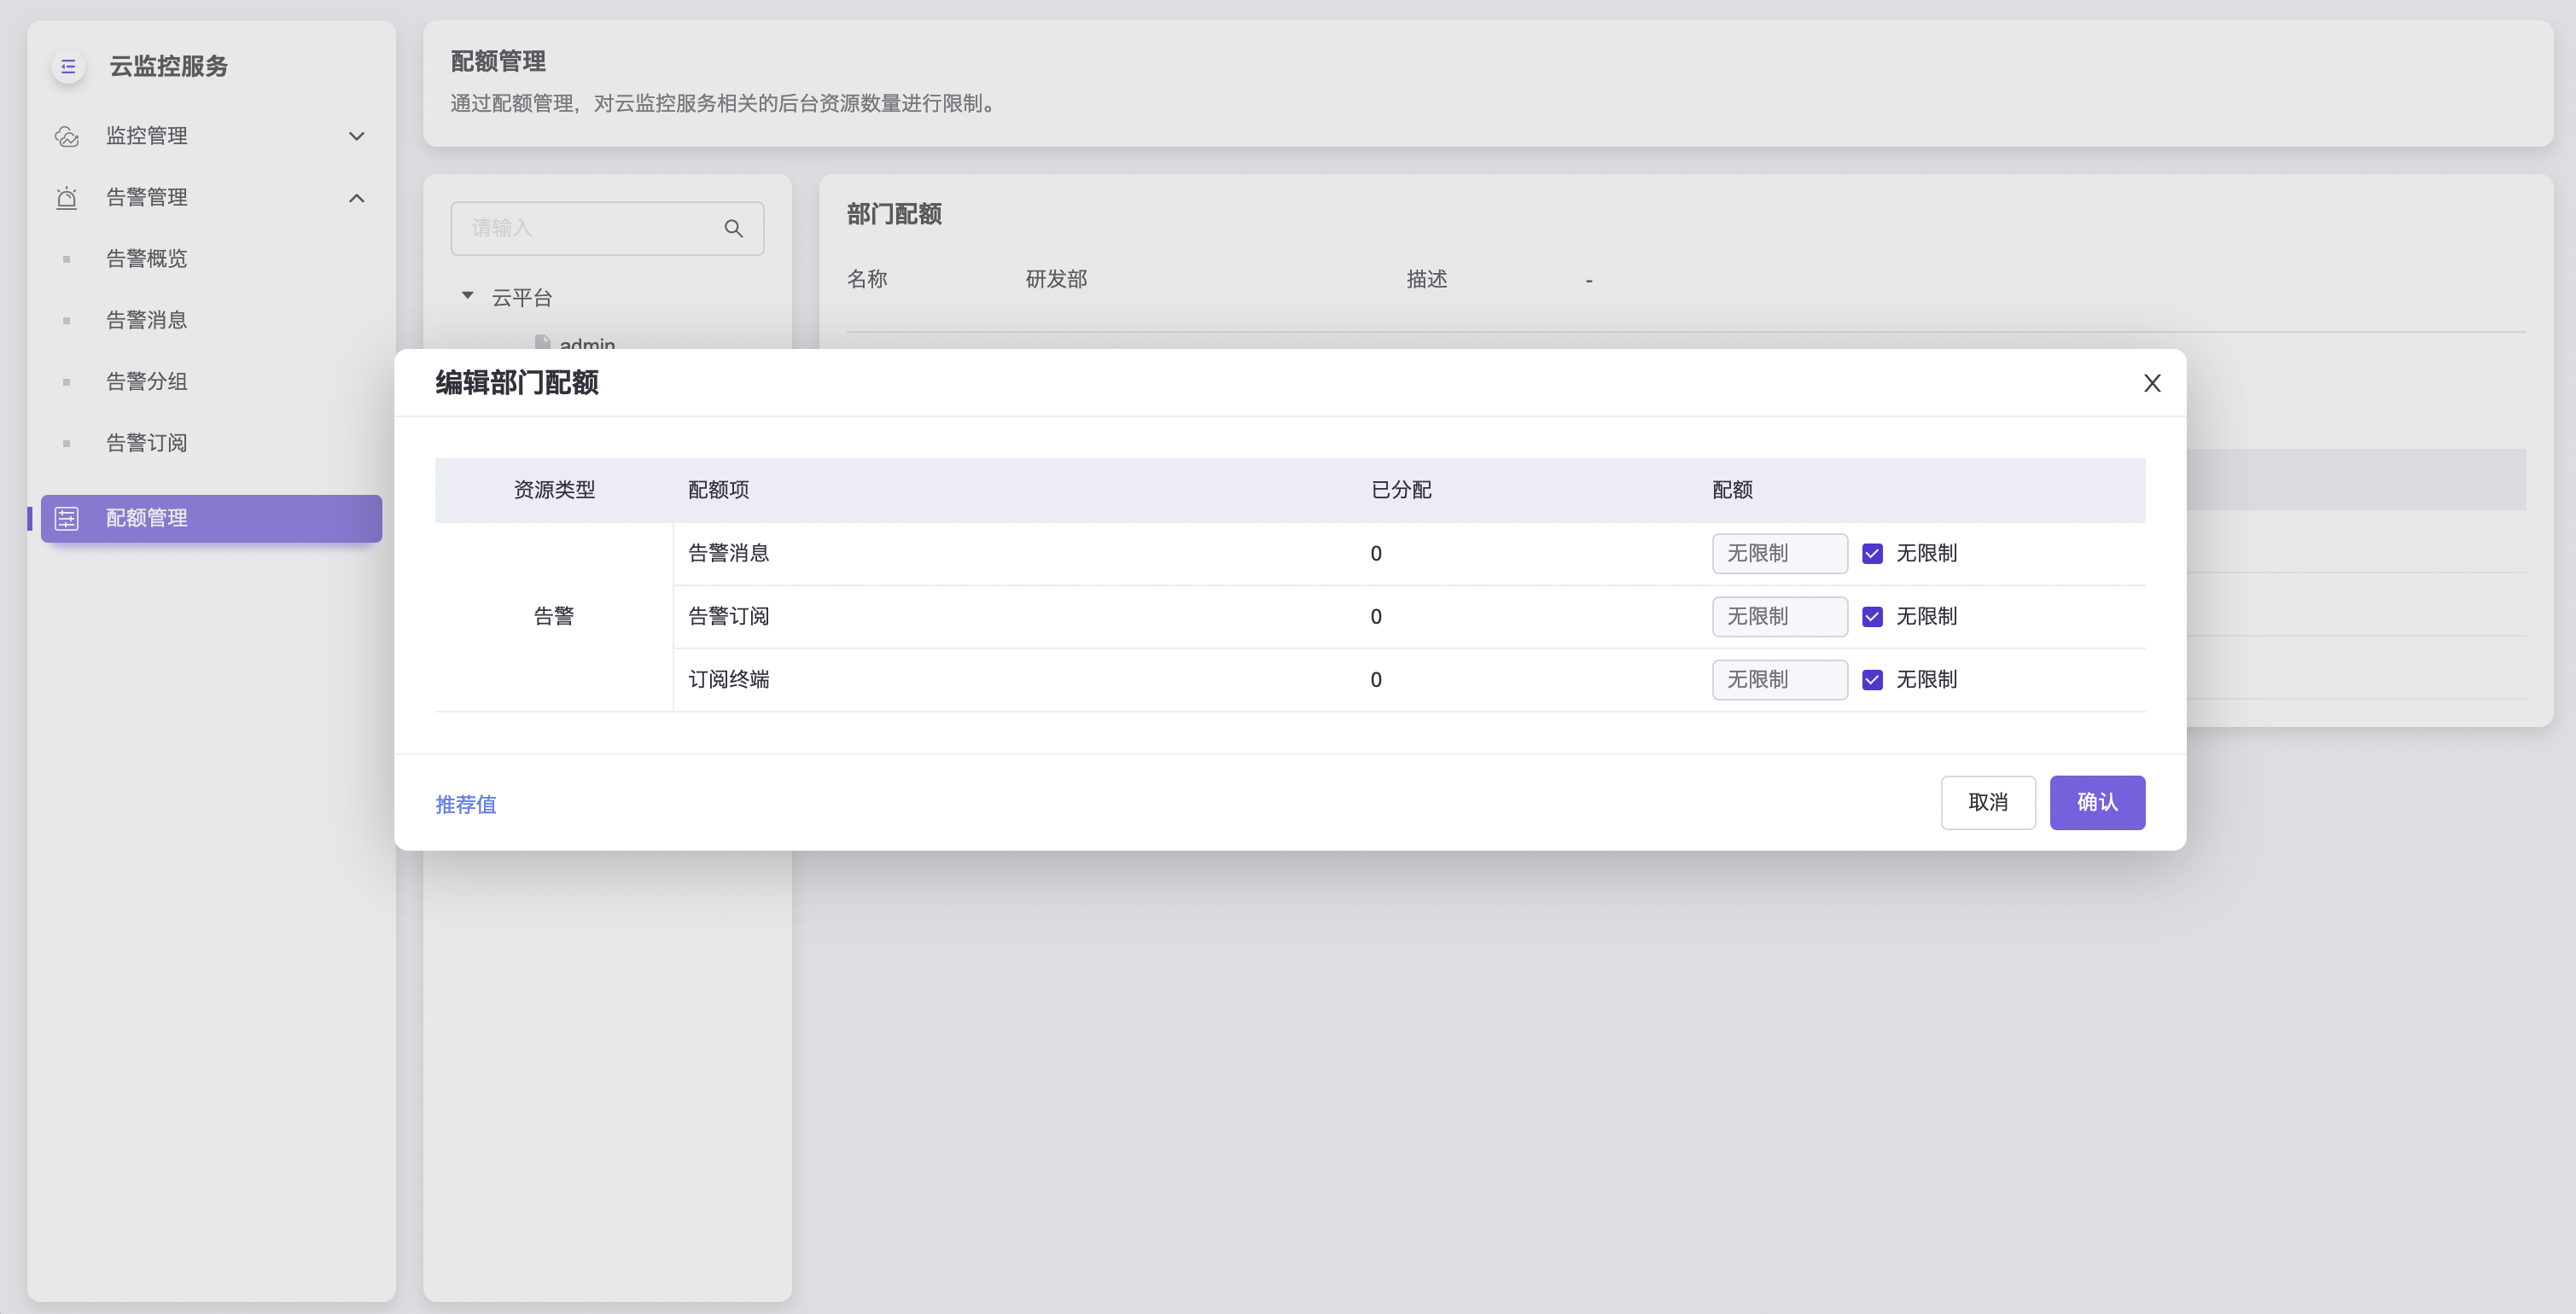Expand the 监控管理 menu chevron
Image resolution: width=2576 pixels, height=1314 pixels.
click(x=356, y=136)
